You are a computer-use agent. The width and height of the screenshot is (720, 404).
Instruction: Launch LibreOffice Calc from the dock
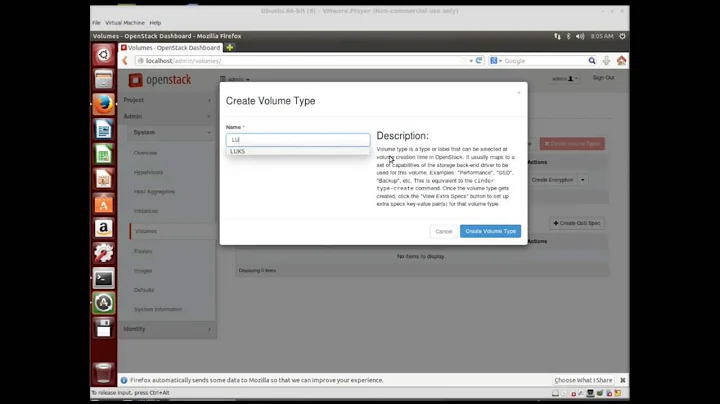tap(103, 154)
